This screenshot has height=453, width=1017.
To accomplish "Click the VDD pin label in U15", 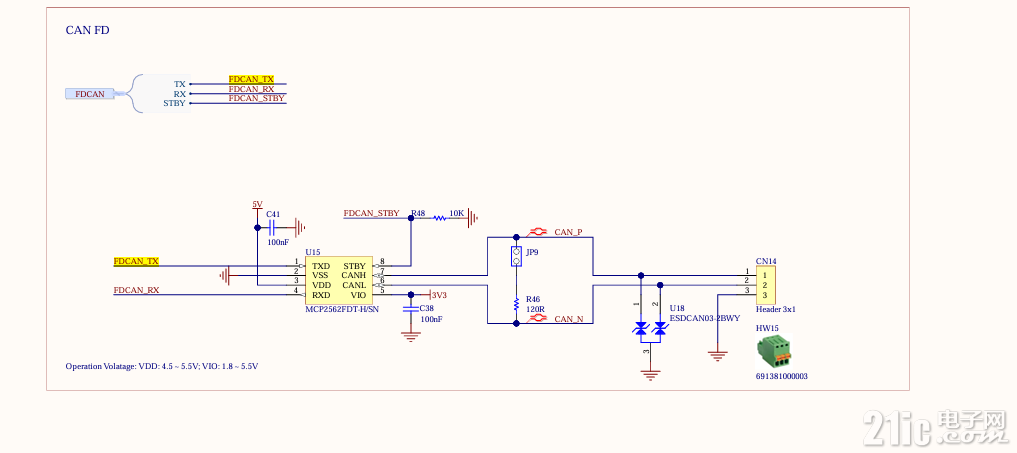I will tap(320, 286).
